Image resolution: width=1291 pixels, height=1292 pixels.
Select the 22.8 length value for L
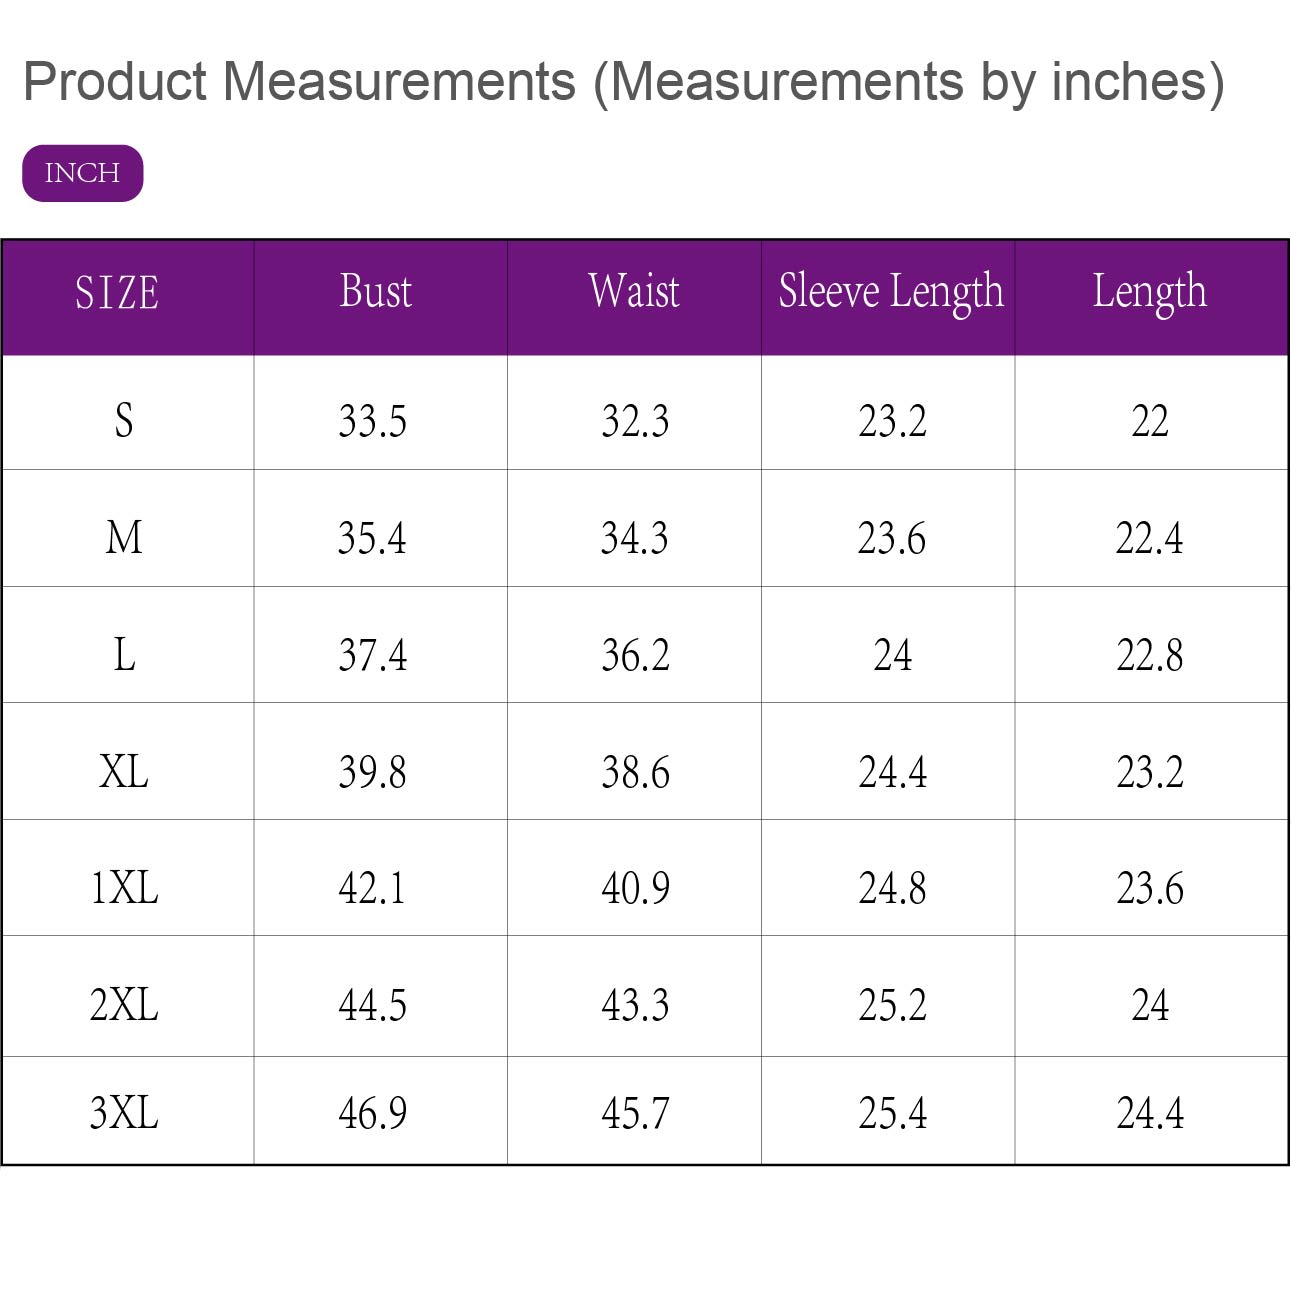click(x=1150, y=655)
